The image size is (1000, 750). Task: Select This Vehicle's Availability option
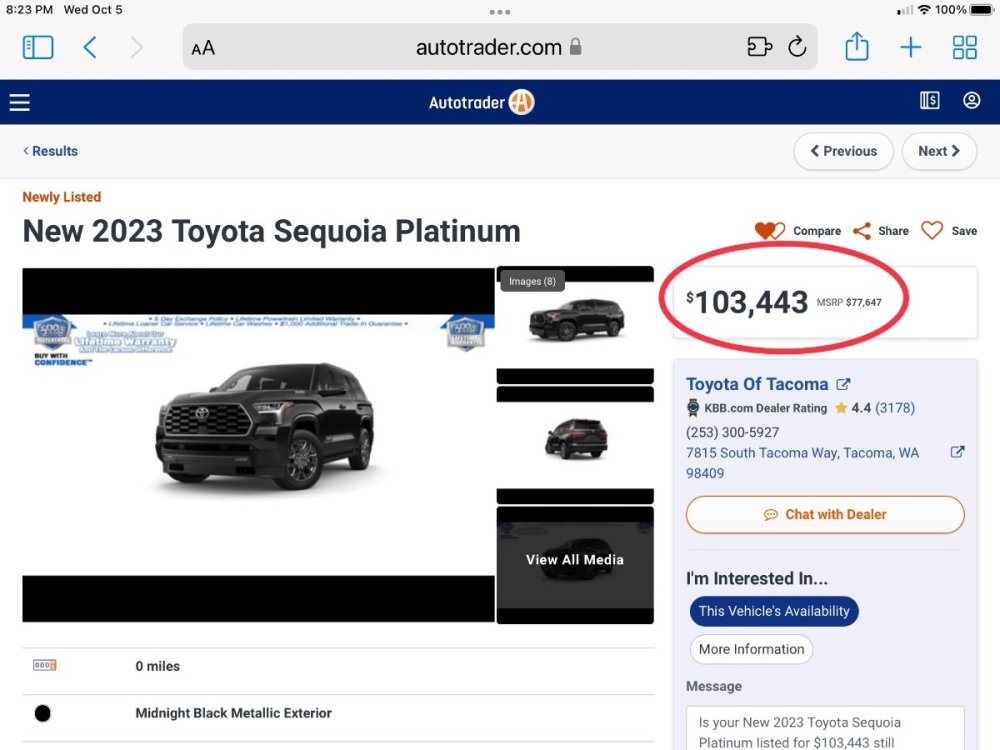pos(773,611)
